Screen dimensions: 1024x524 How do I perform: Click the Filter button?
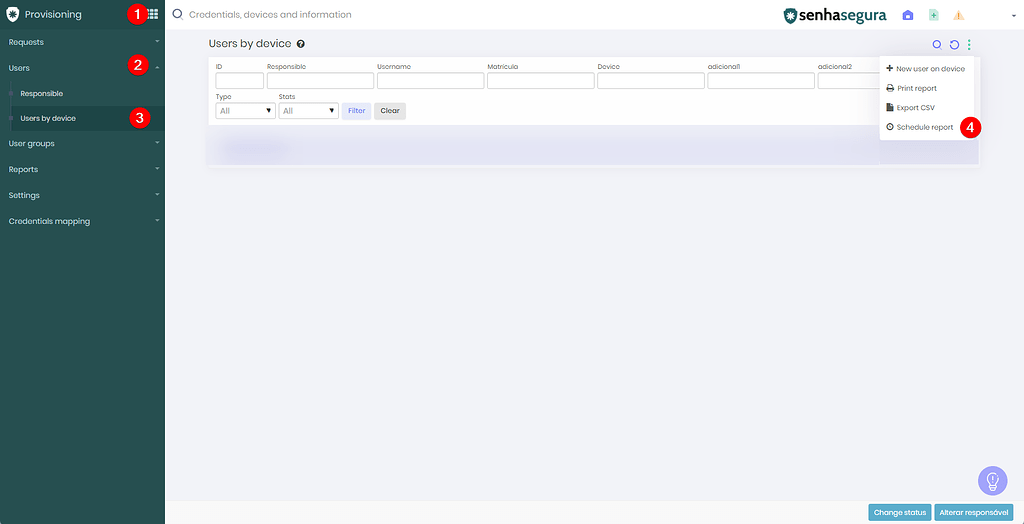click(357, 111)
